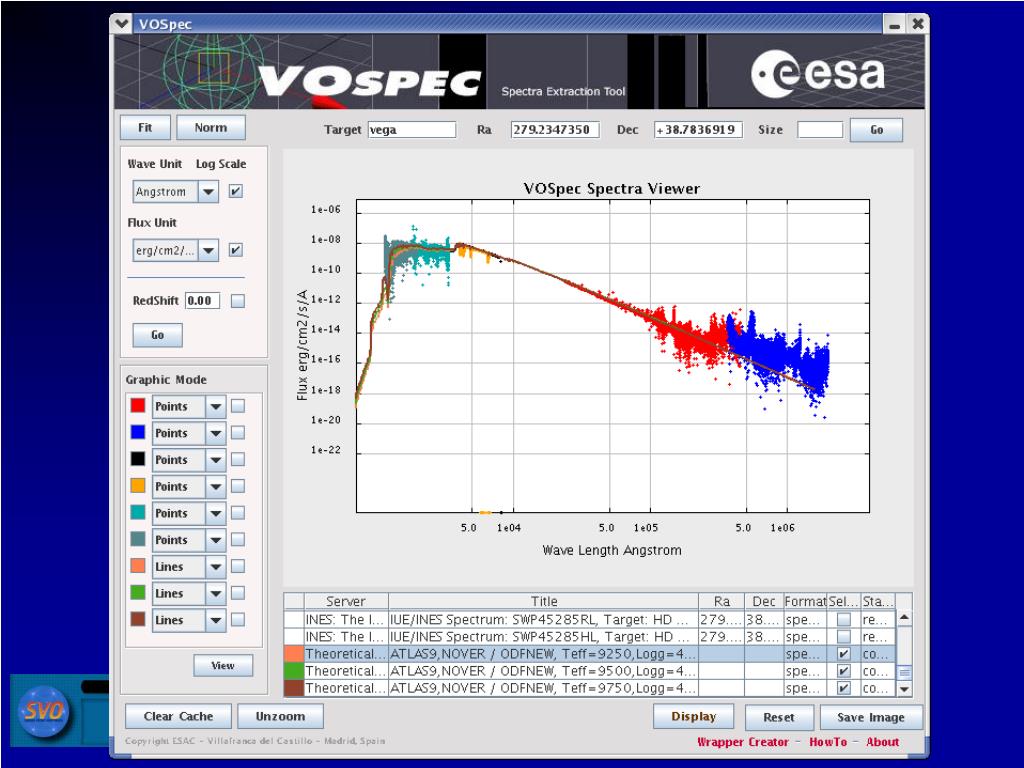Click the Ra coordinate field
Image resolution: width=1024 pixels, height=768 pixels.
click(555, 129)
